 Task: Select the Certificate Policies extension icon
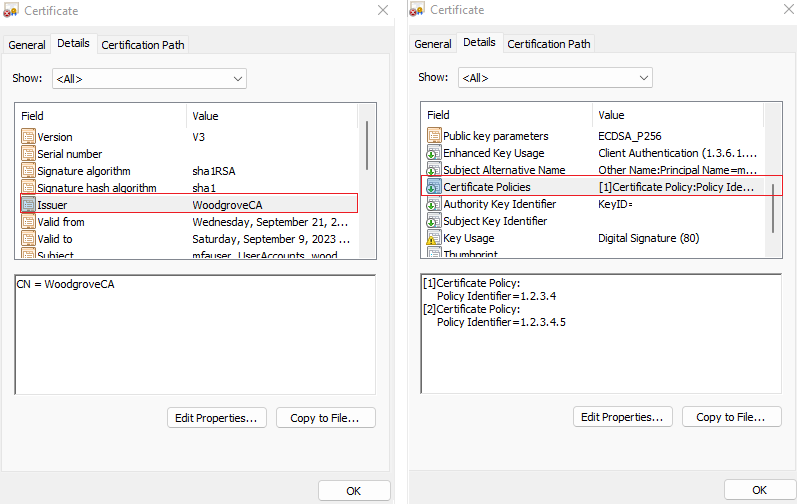point(434,186)
